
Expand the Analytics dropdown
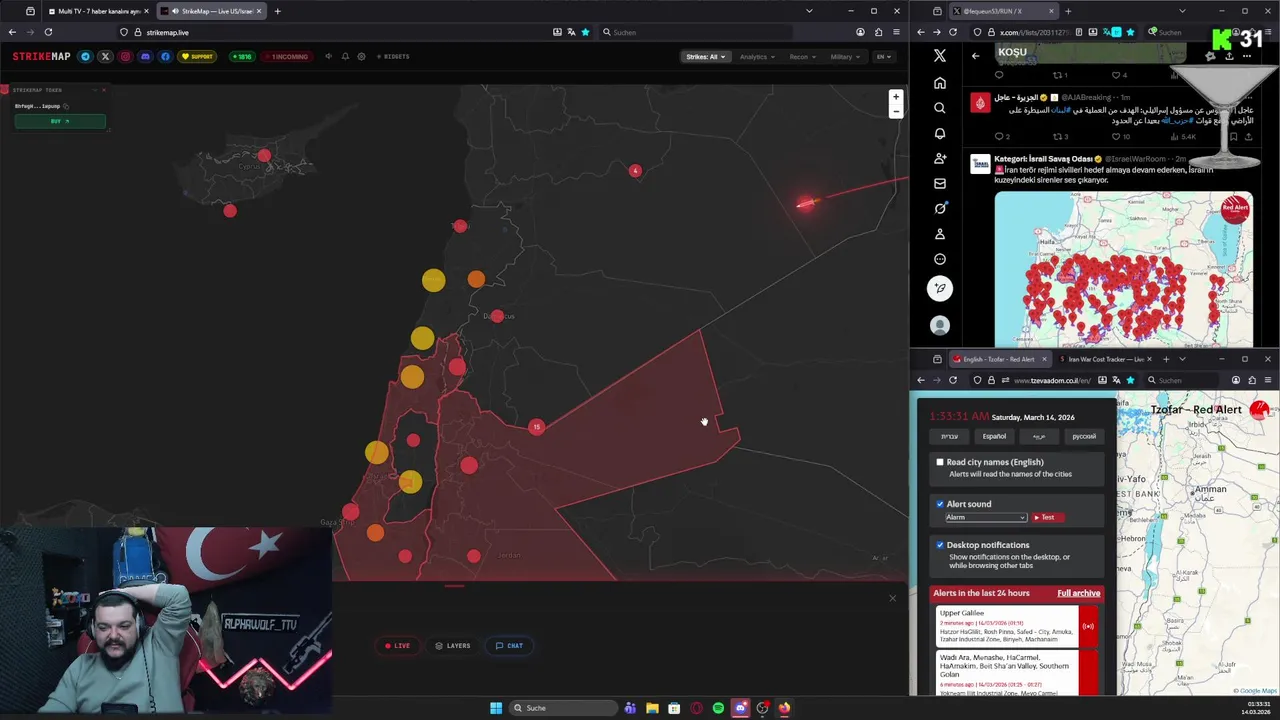point(757,57)
